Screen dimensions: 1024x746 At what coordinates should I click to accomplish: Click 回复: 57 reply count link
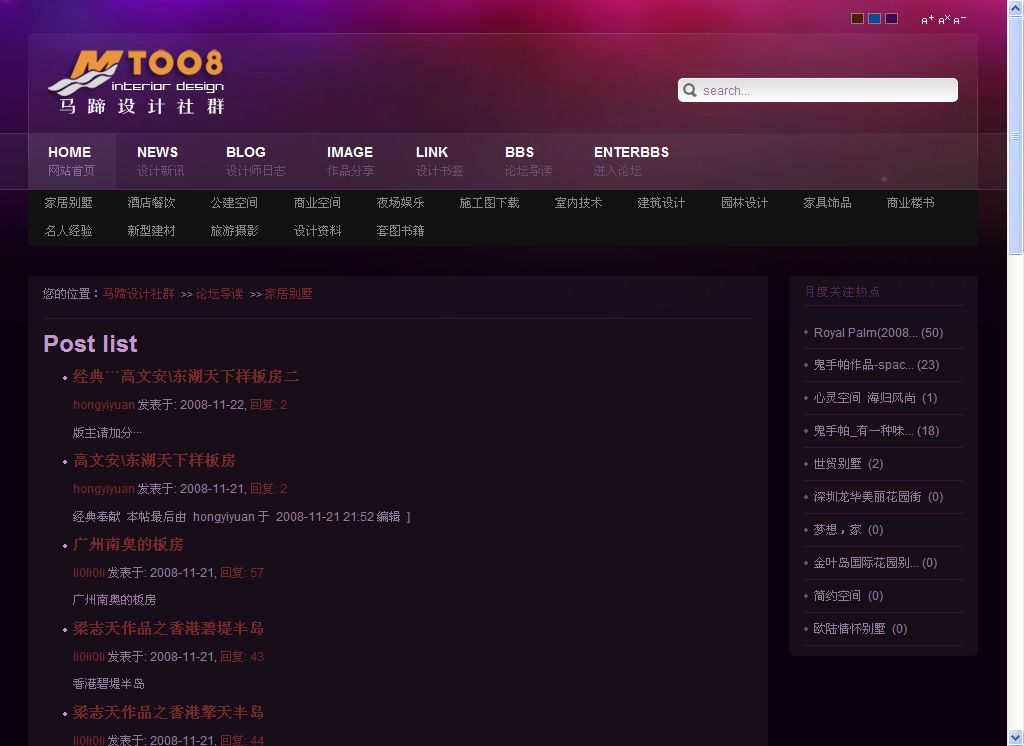[x=242, y=573]
